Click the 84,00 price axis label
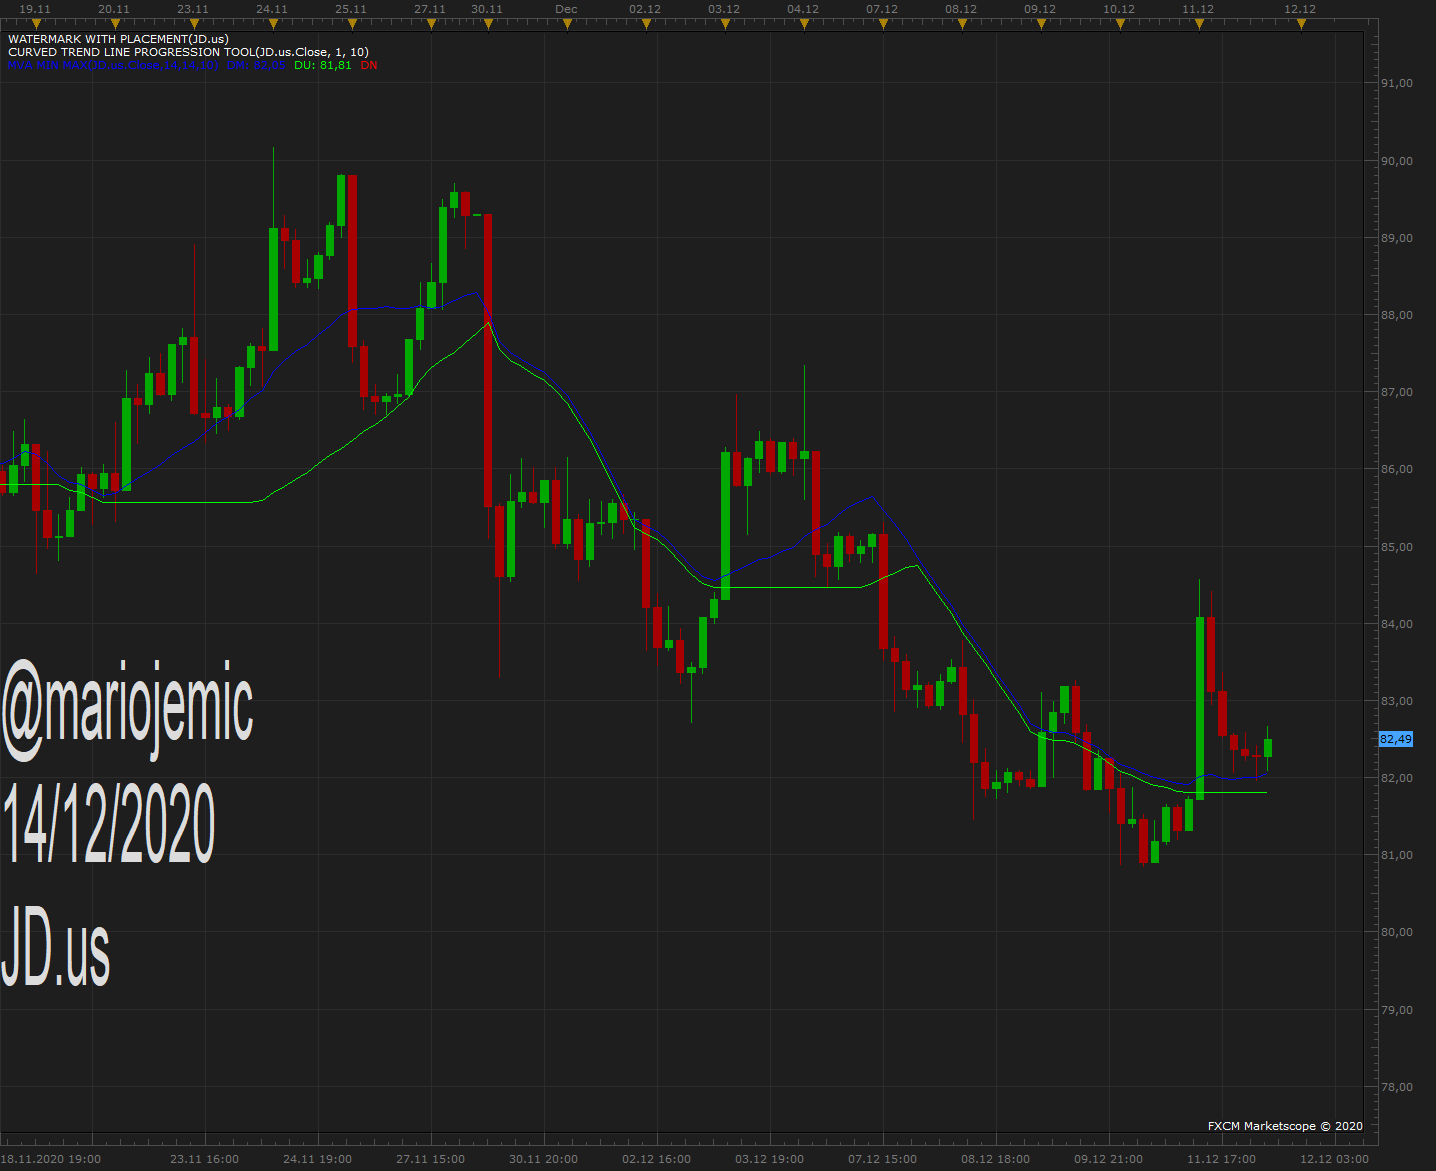The image size is (1436, 1171). [1397, 624]
